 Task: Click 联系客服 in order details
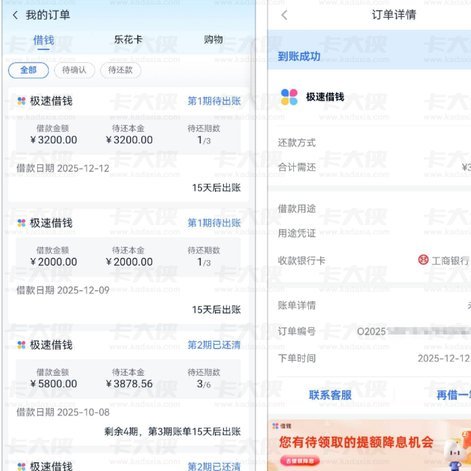330,395
